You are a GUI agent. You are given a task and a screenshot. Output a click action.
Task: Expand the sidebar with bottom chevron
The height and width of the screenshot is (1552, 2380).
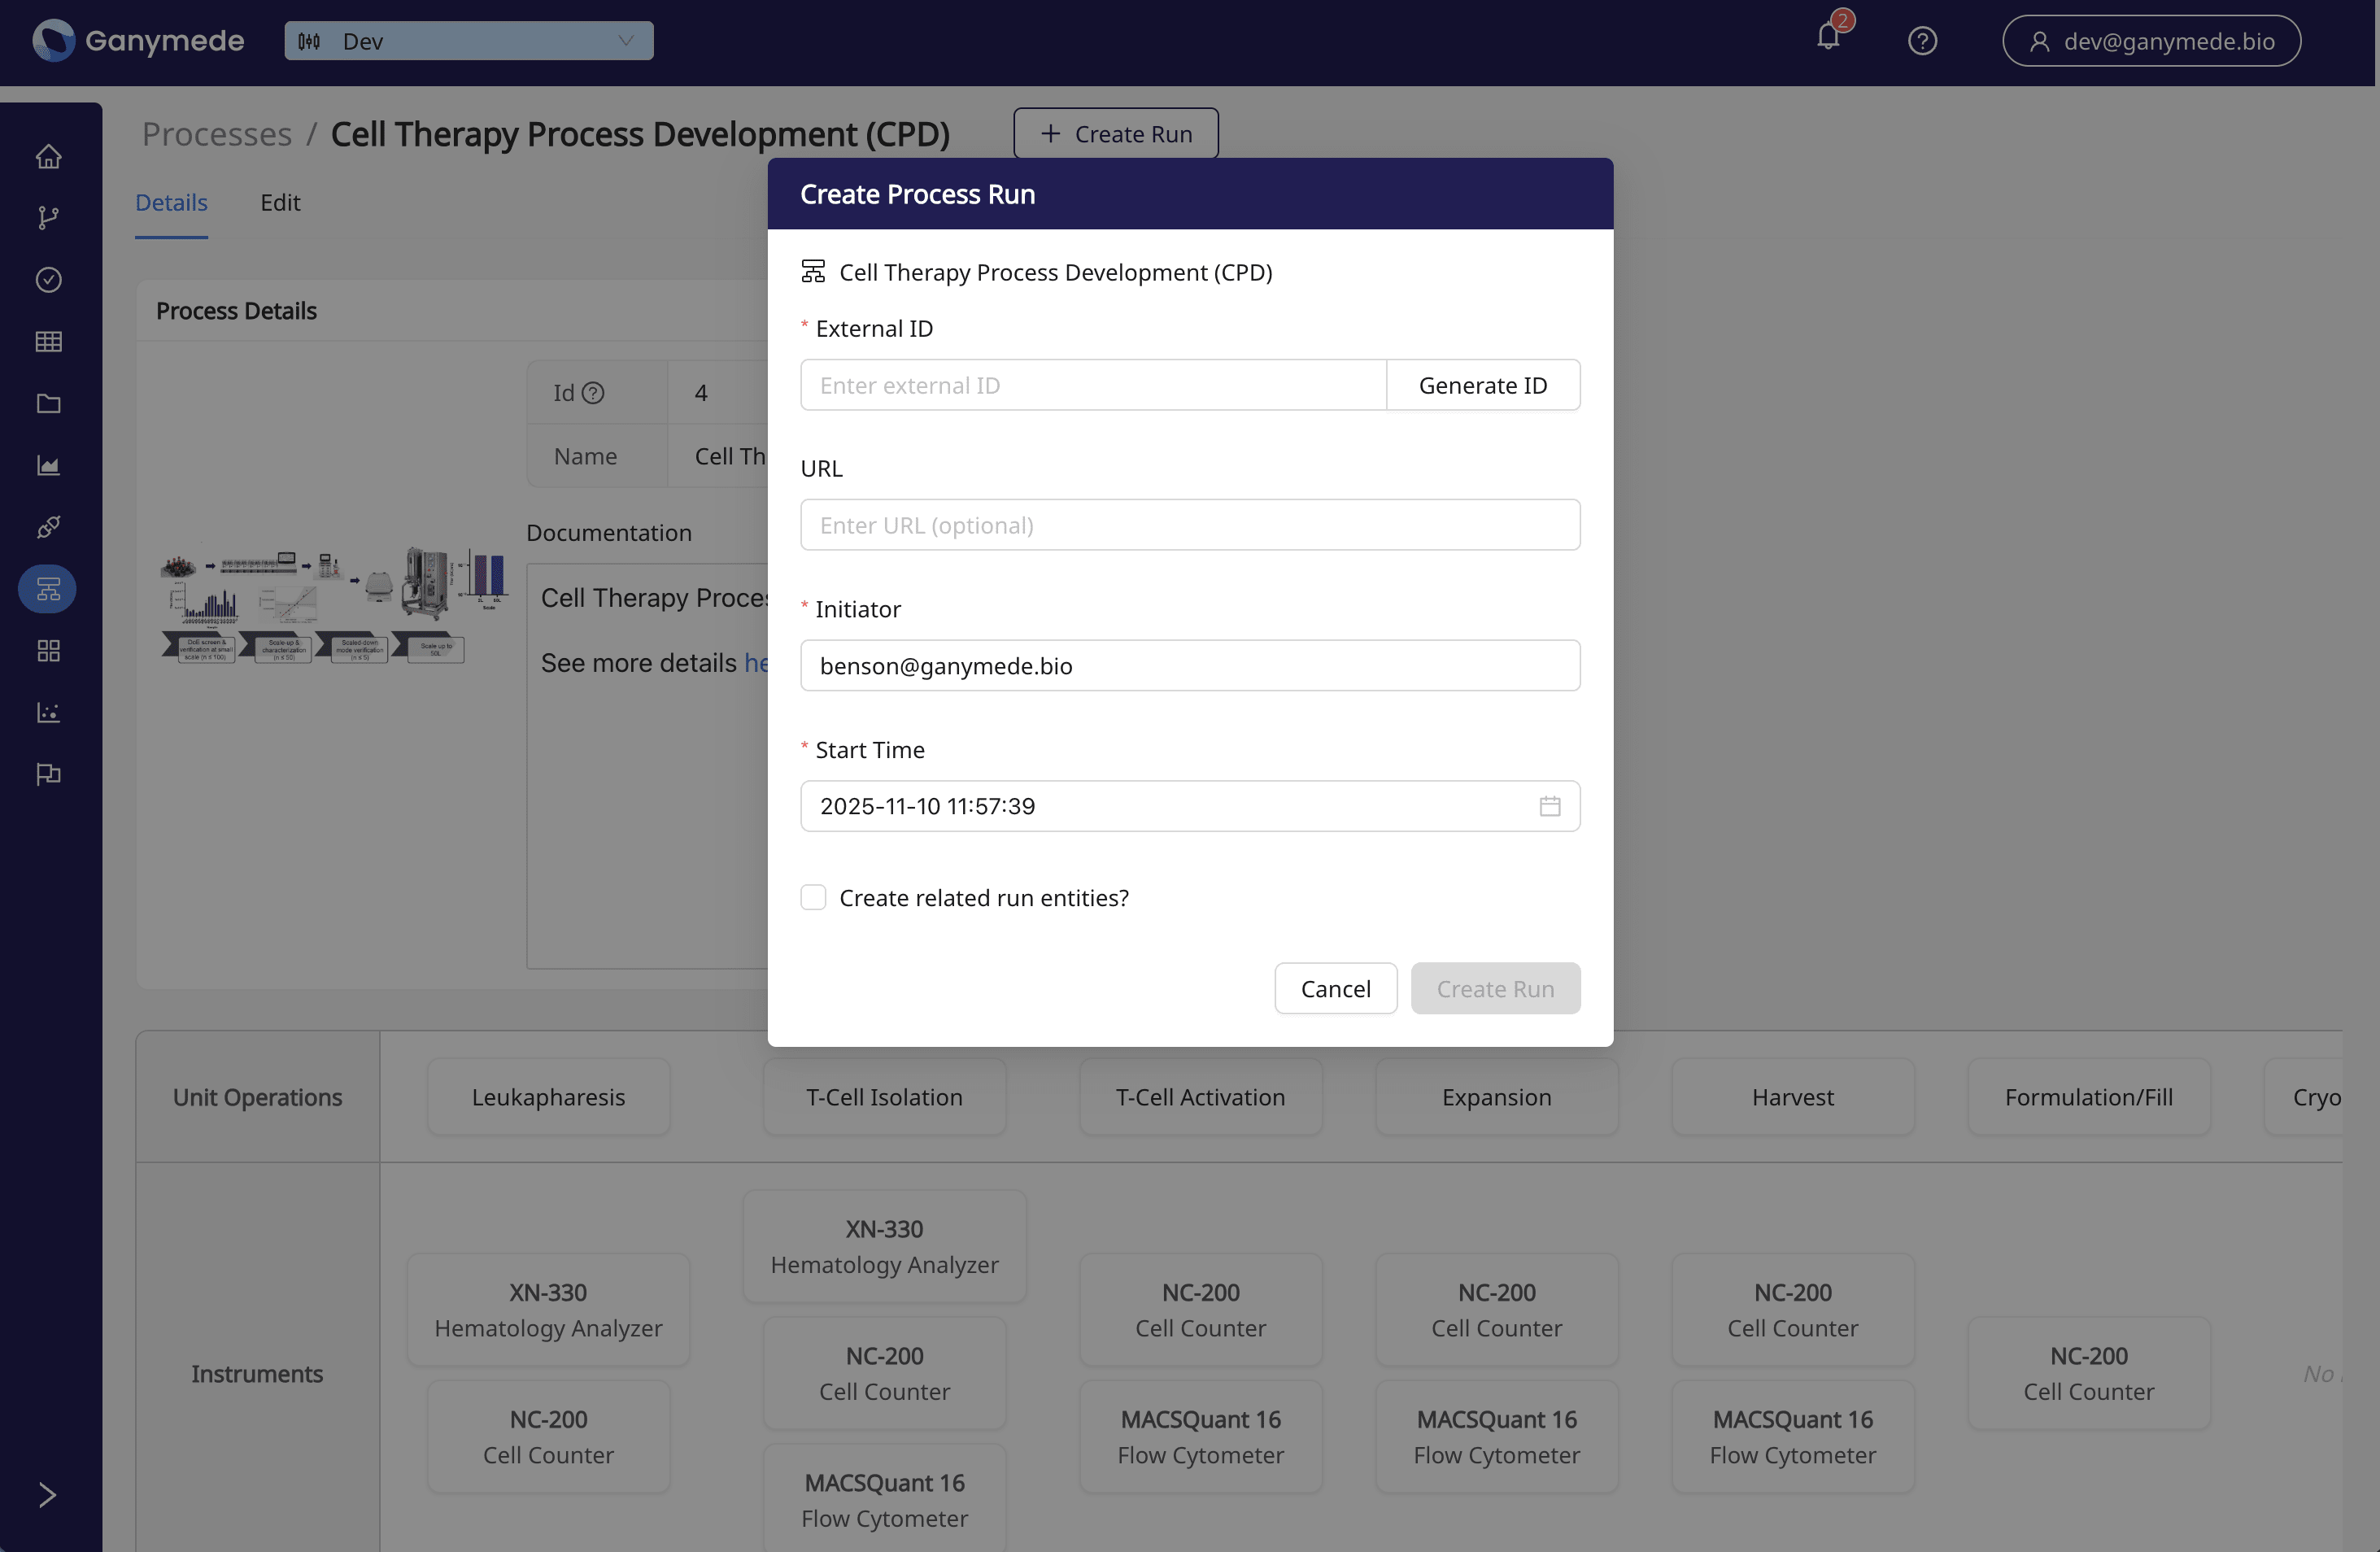click(x=47, y=1494)
